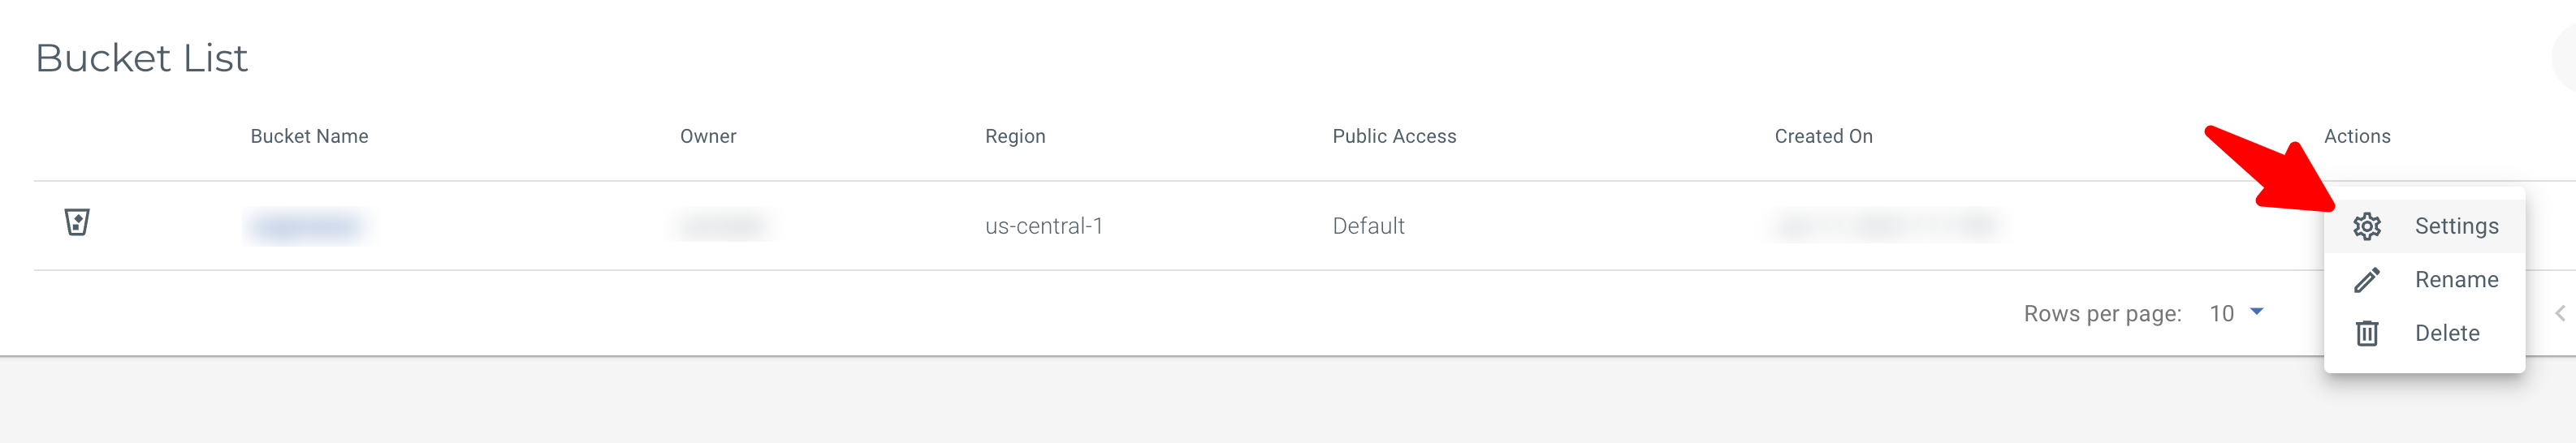Click the gear icon beside Settings
The width and height of the screenshot is (2576, 443).
[2366, 227]
